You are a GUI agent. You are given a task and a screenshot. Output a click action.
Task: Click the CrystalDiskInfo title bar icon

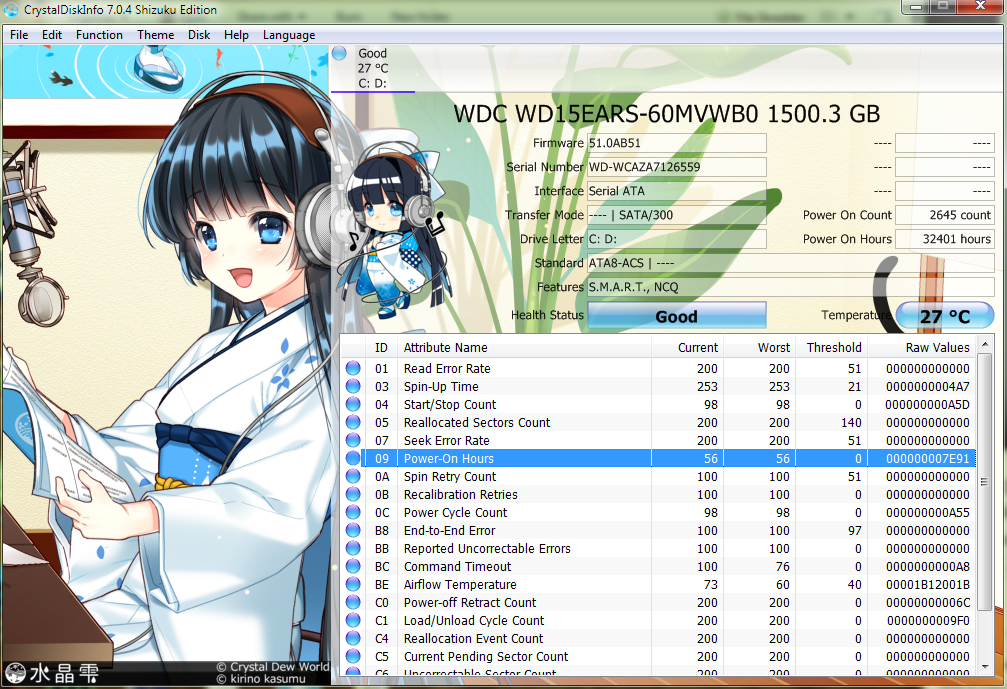pyautogui.click(x=11, y=10)
